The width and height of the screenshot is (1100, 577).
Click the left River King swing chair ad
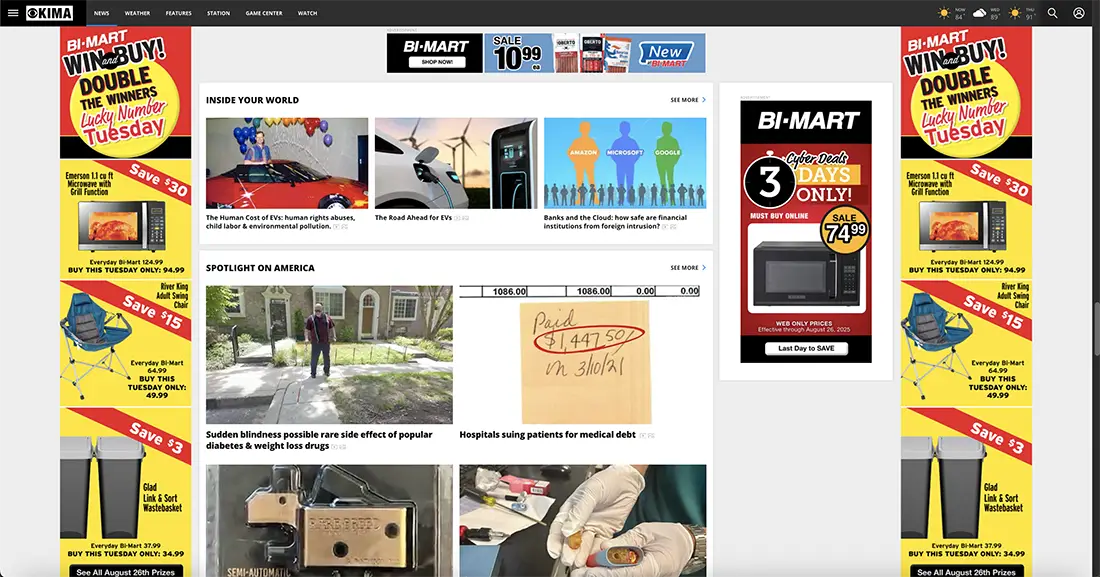point(126,343)
